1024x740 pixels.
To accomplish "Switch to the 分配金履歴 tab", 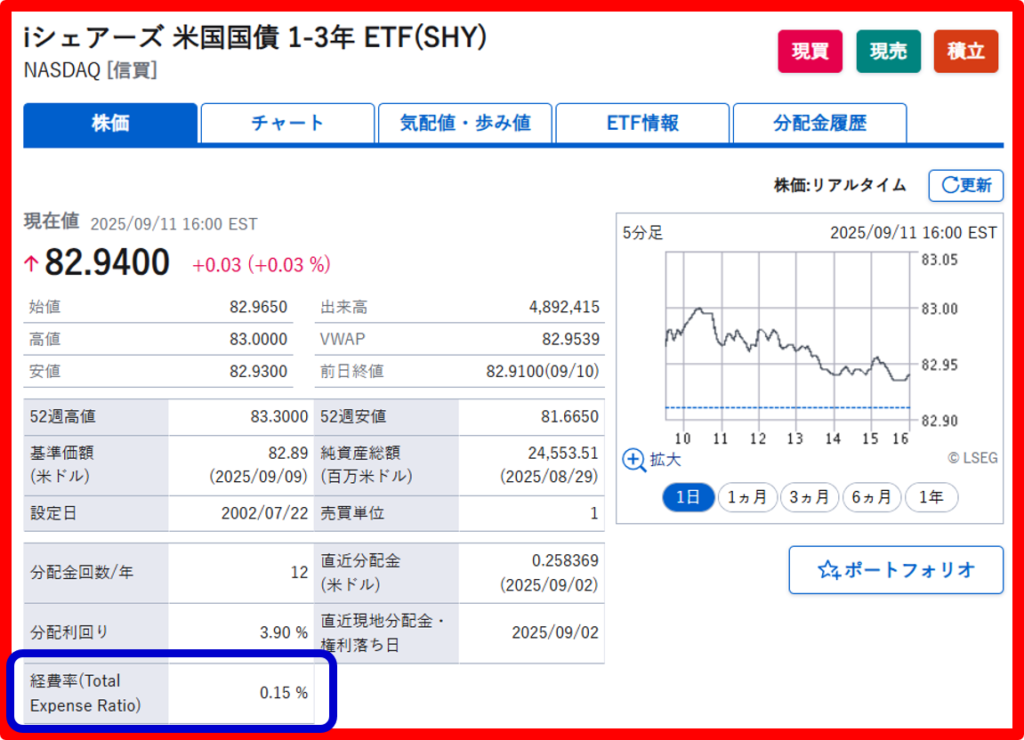I will pos(820,123).
